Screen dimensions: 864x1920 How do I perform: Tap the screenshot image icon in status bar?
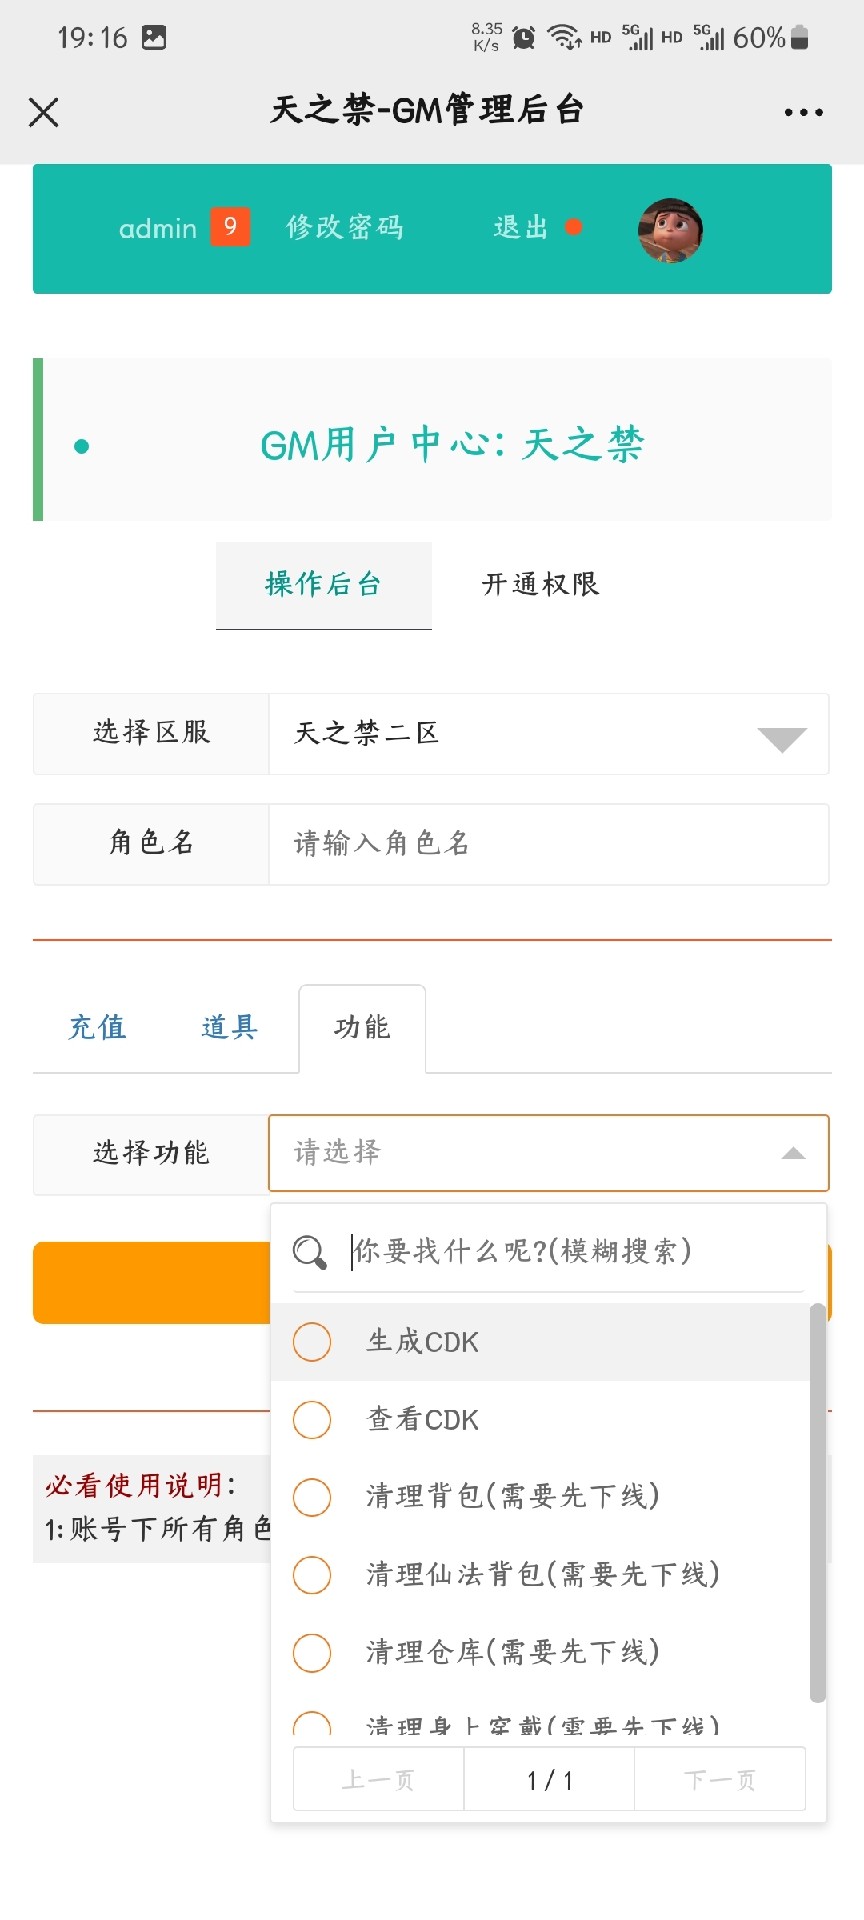pos(154,38)
